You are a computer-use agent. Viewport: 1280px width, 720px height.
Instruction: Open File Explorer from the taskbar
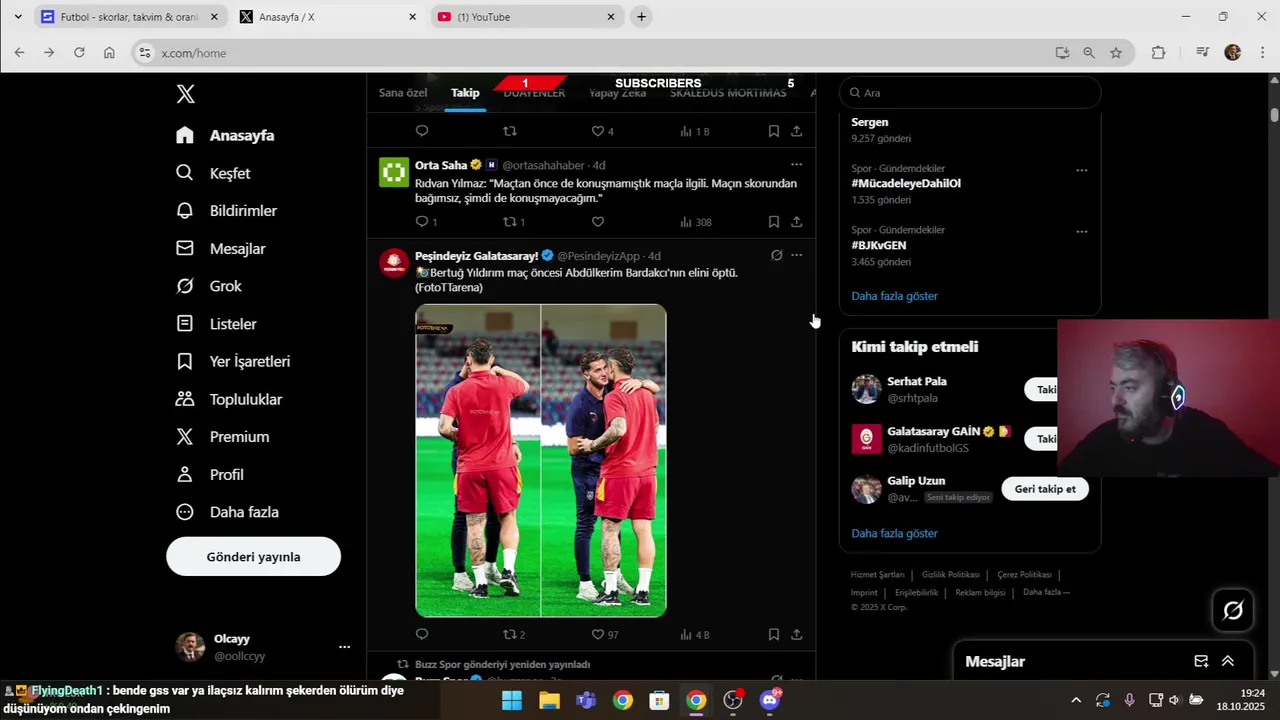(549, 700)
